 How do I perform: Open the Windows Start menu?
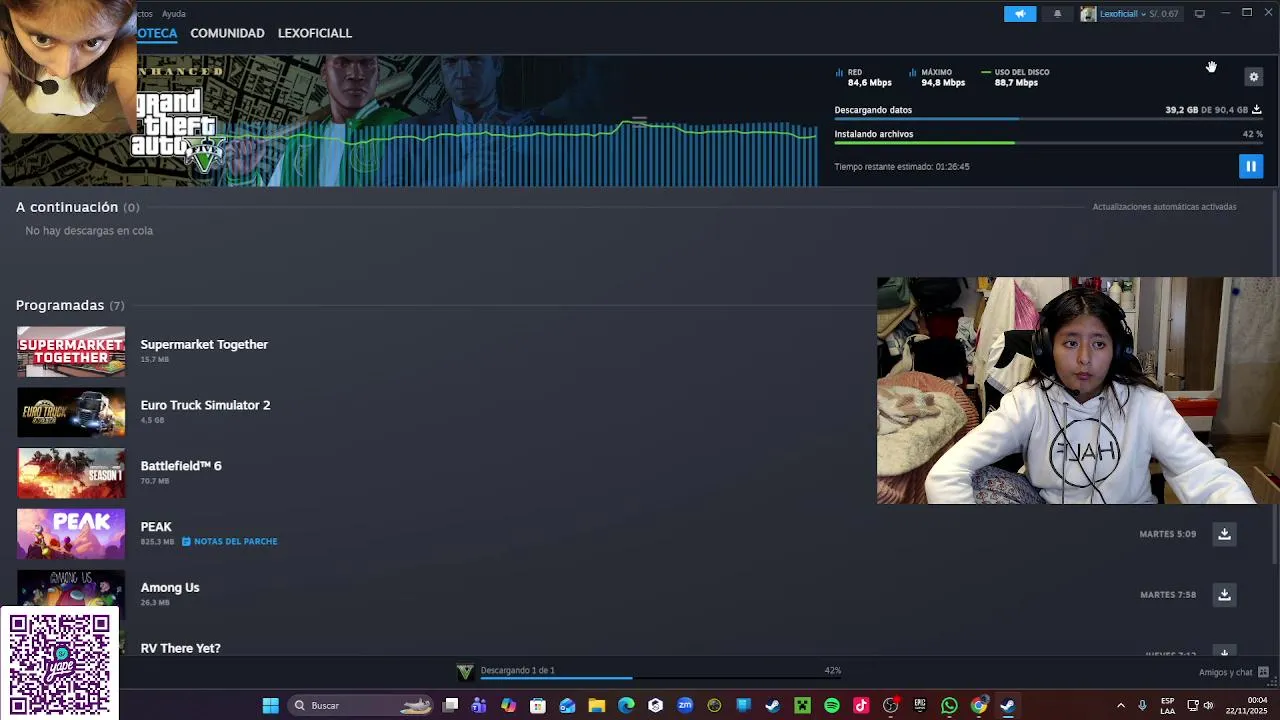click(x=270, y=706)
